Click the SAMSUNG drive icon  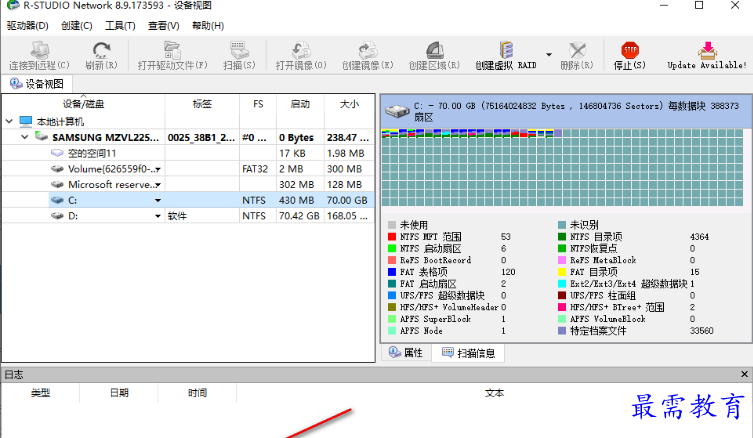click(x=41, y=137)
